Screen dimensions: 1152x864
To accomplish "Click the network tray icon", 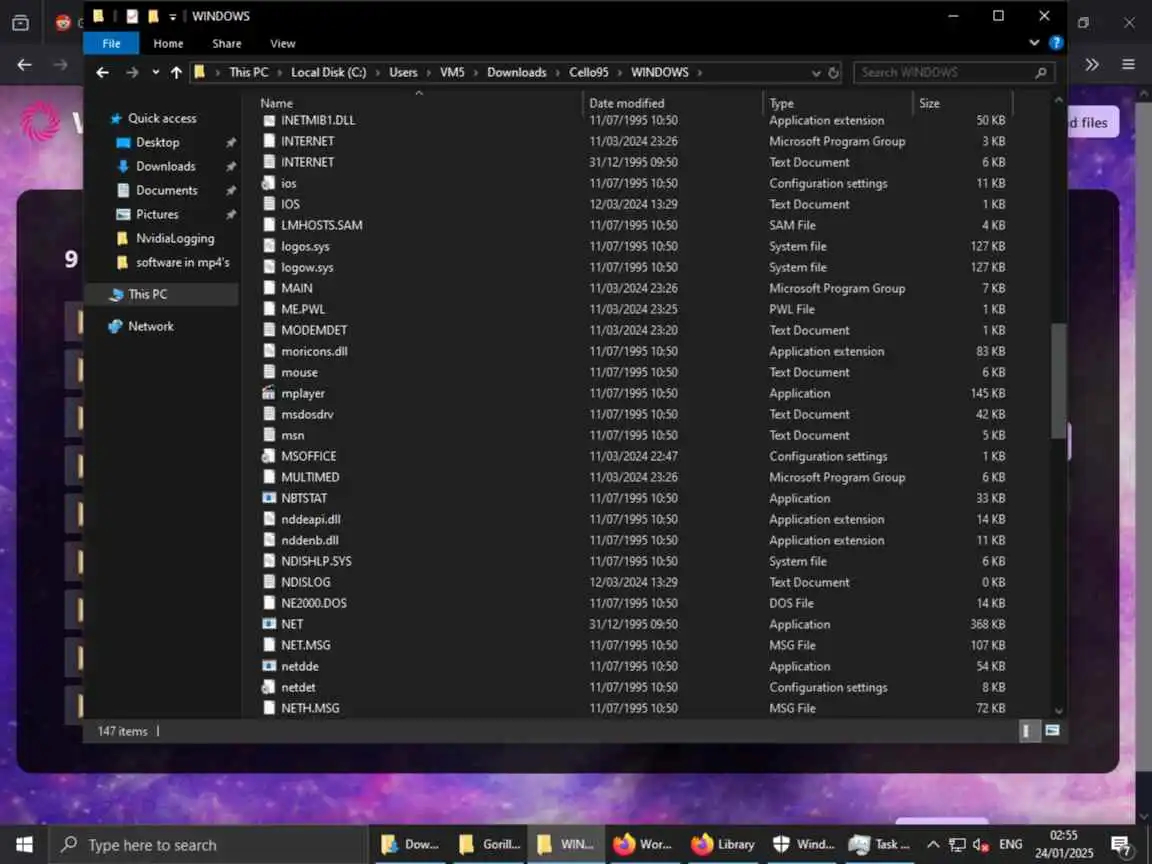I will 957,844.
